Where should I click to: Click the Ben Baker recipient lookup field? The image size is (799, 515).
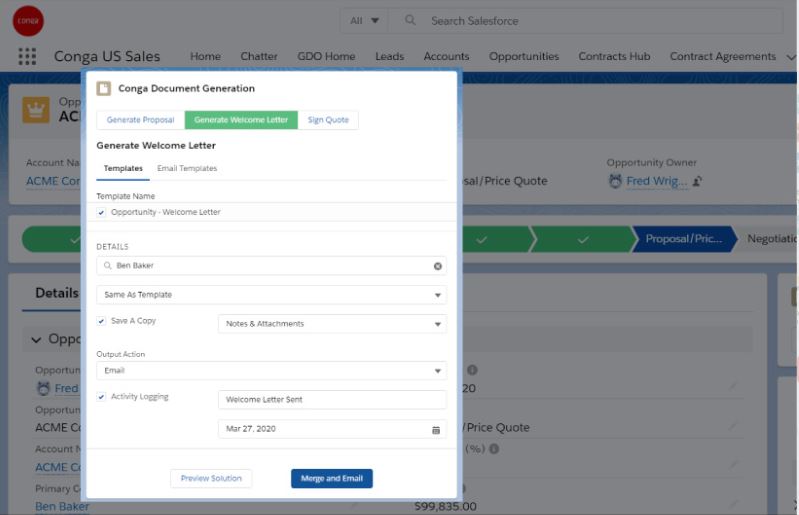[x=272, y=266]
